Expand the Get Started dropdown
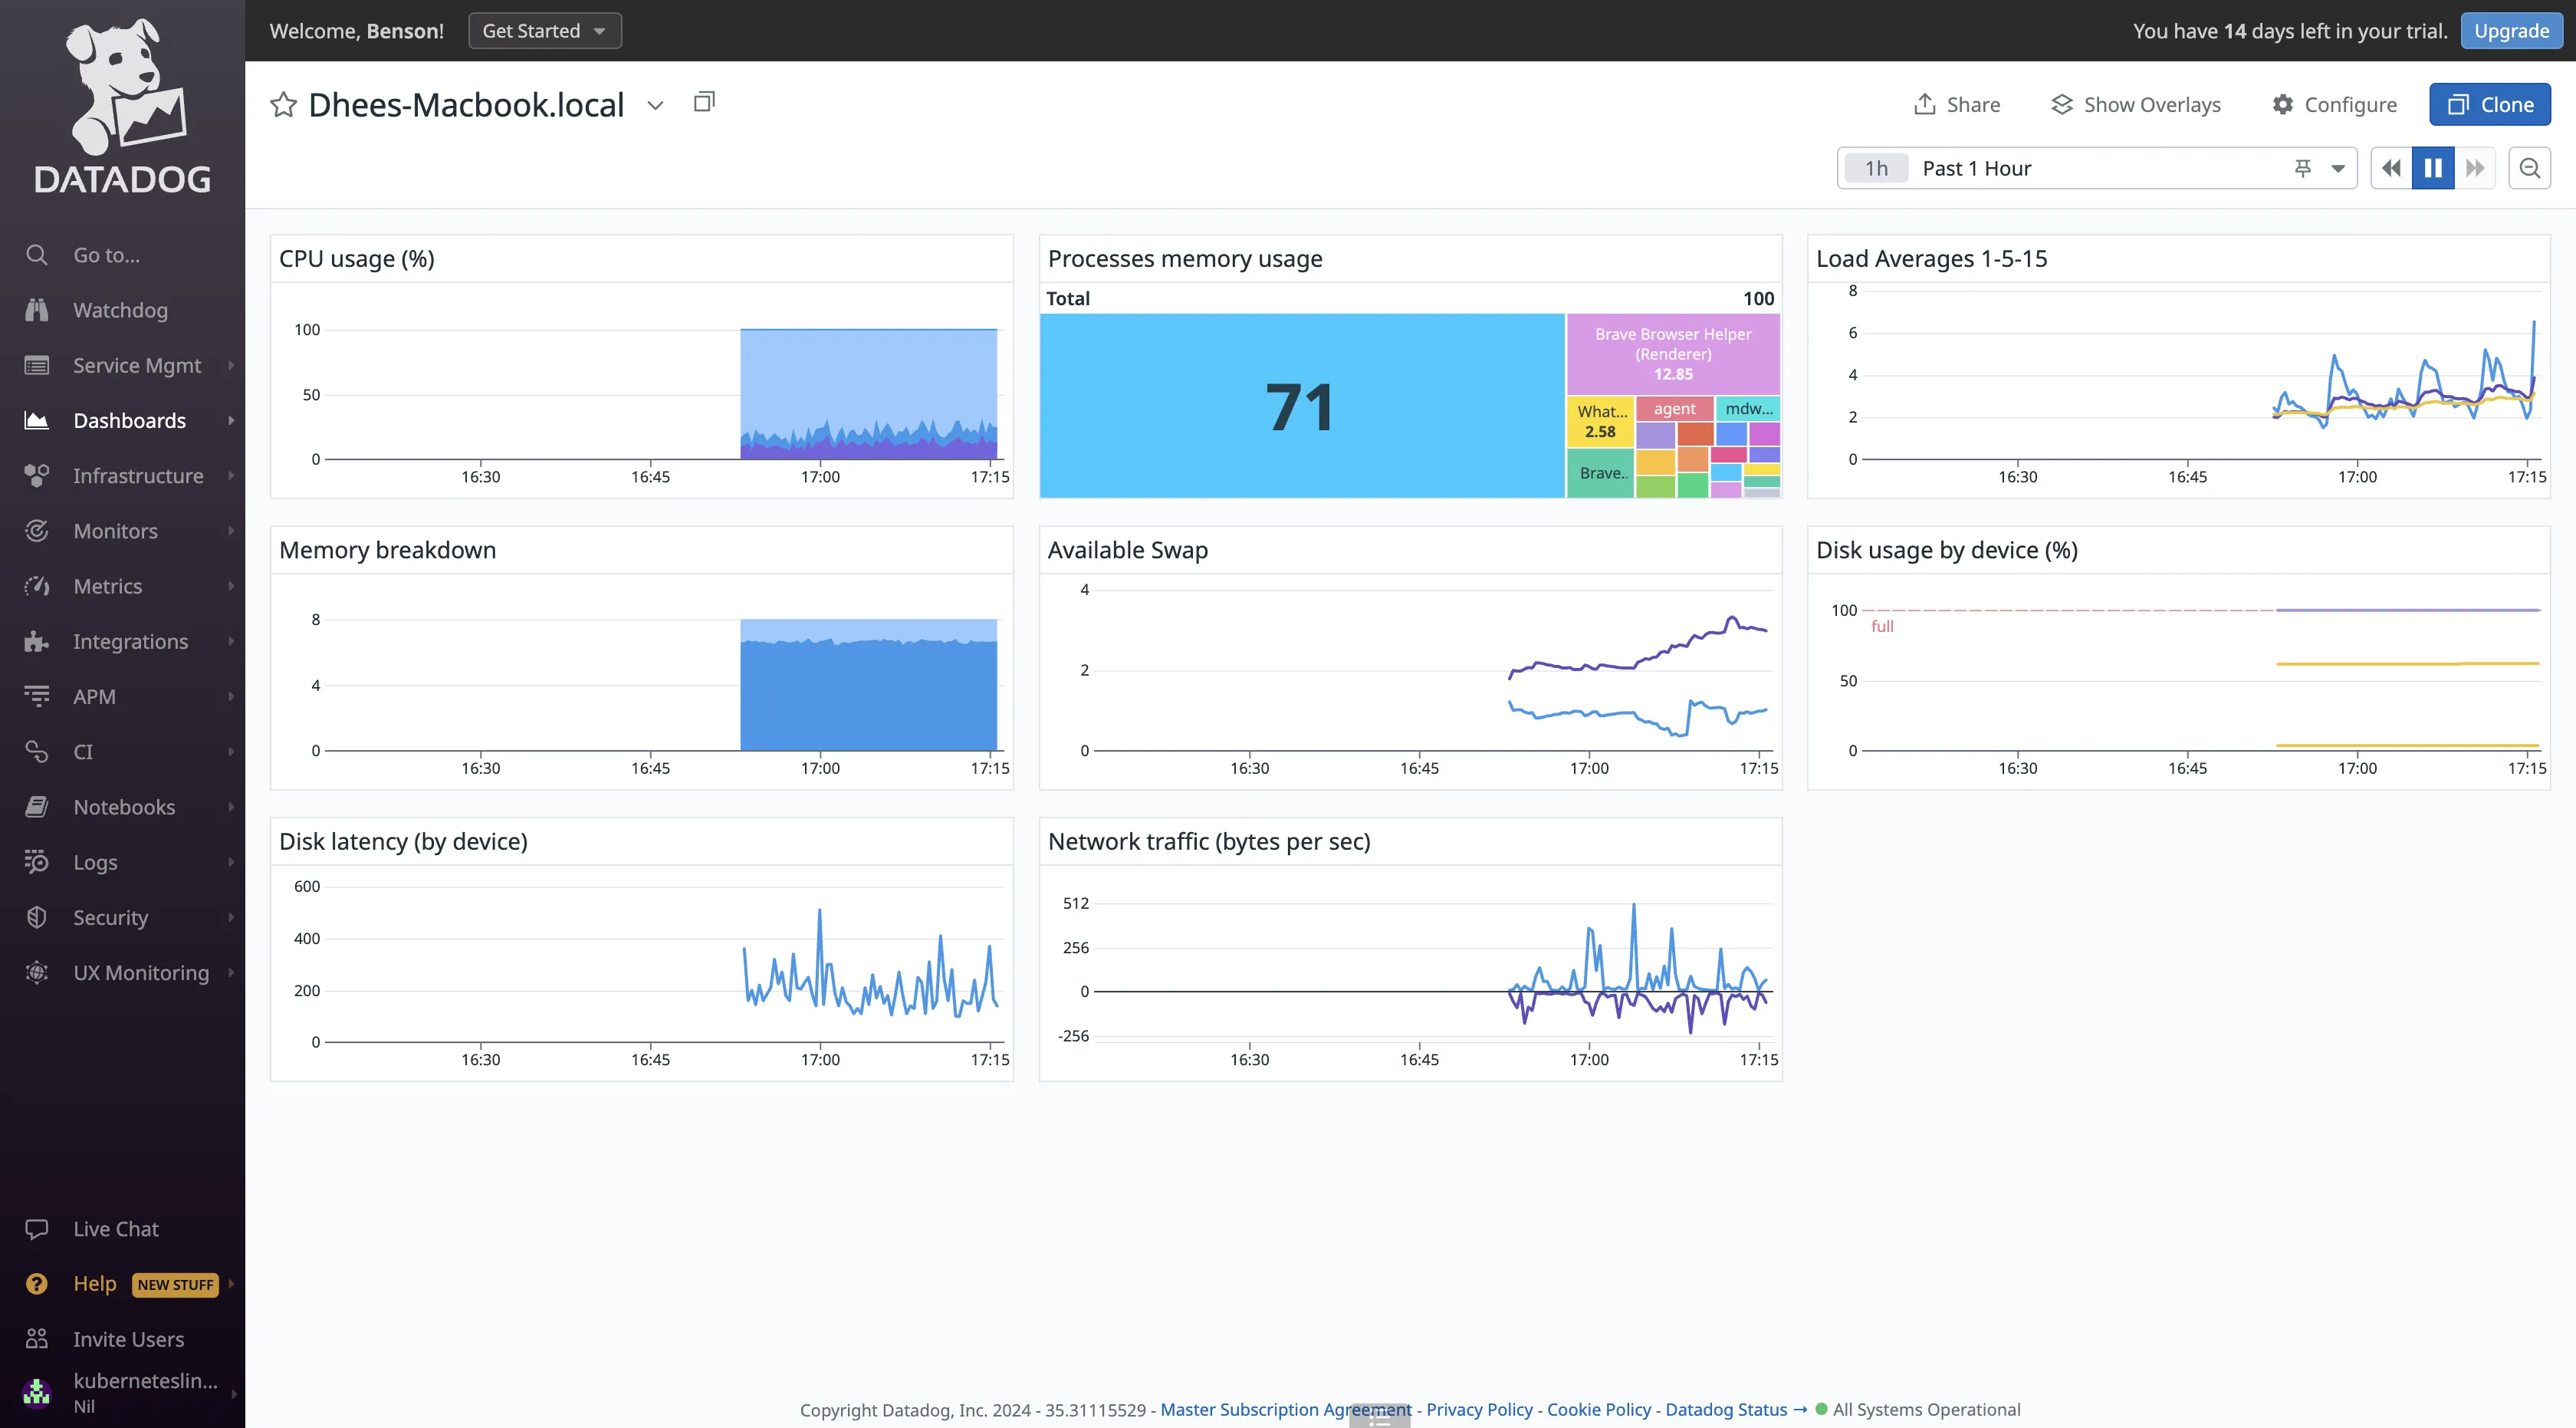The image size is (2576, 1428). (x=544, y=31)
